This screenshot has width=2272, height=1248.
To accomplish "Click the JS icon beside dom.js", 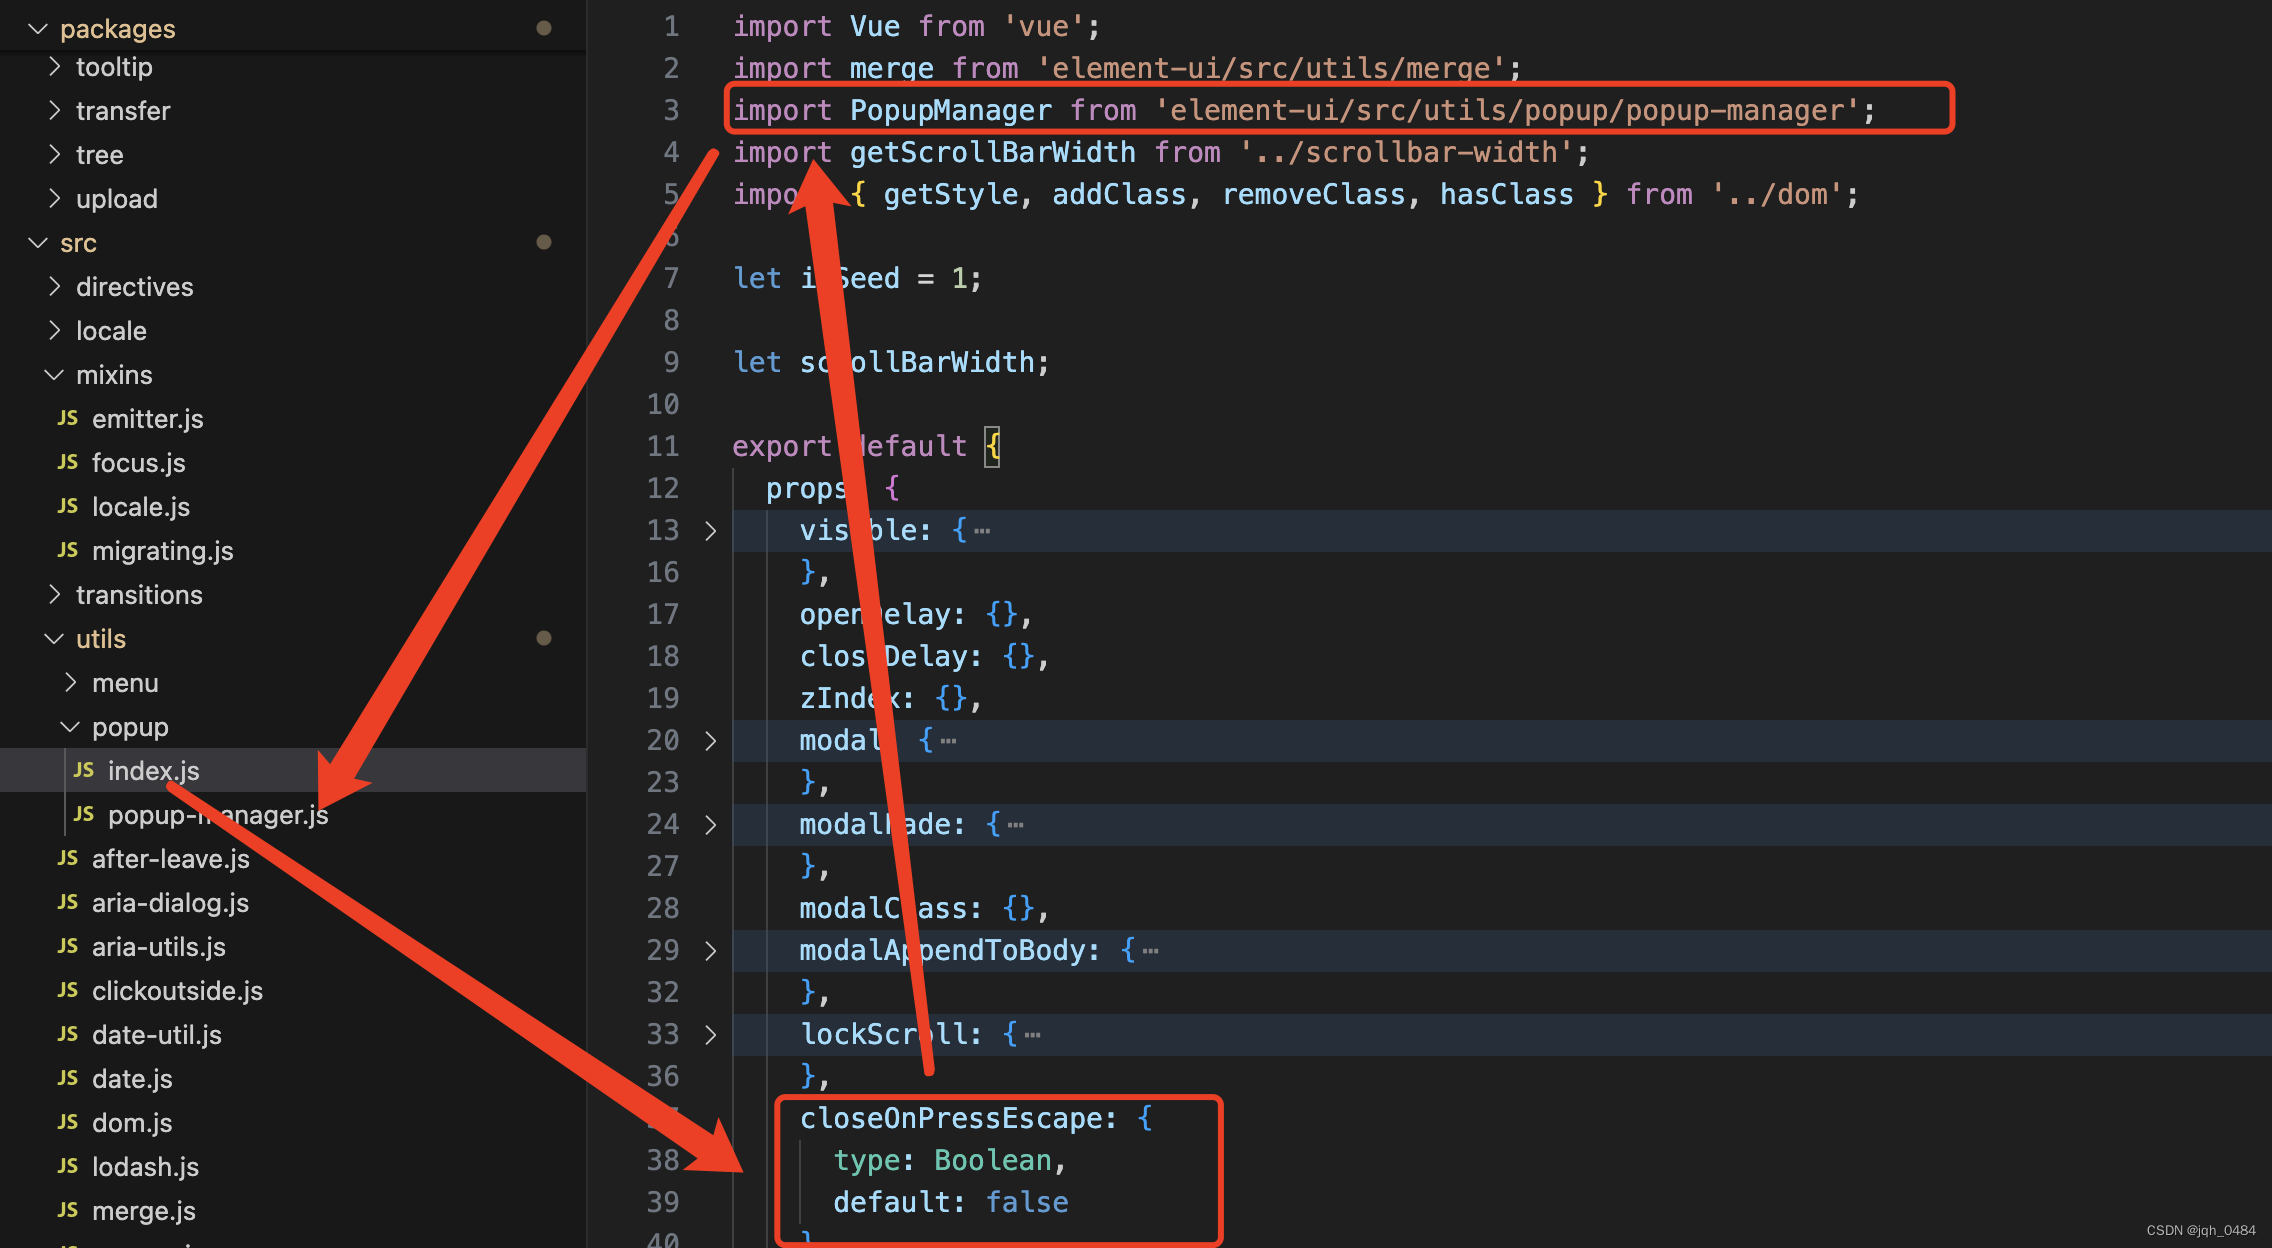I will pos(68,1122).
